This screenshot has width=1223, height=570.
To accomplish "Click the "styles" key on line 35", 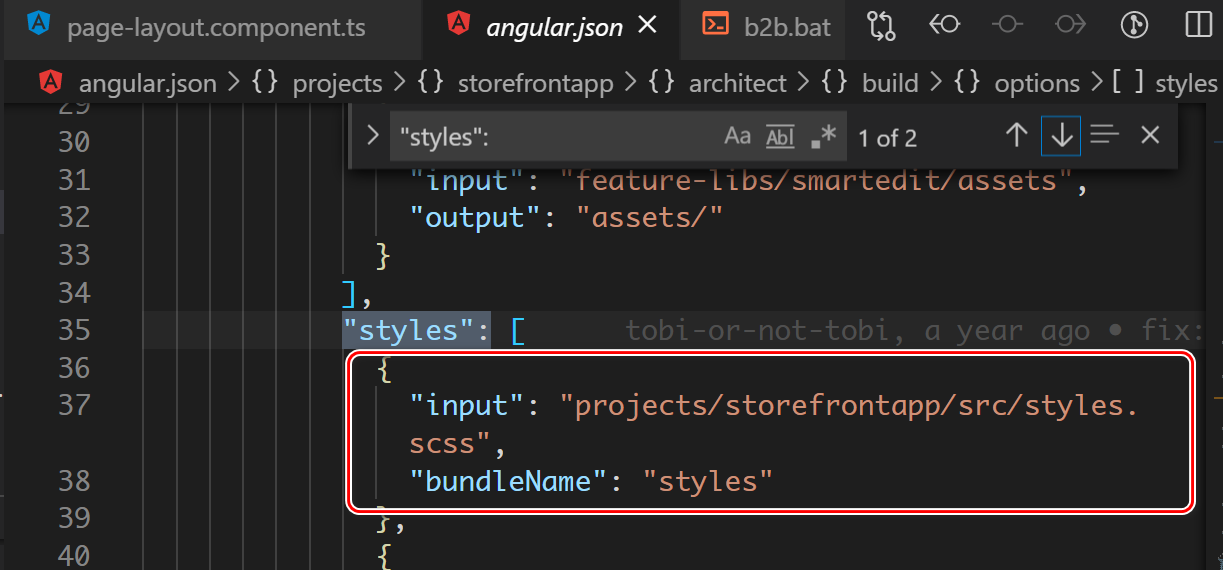I will coord(415,330).
